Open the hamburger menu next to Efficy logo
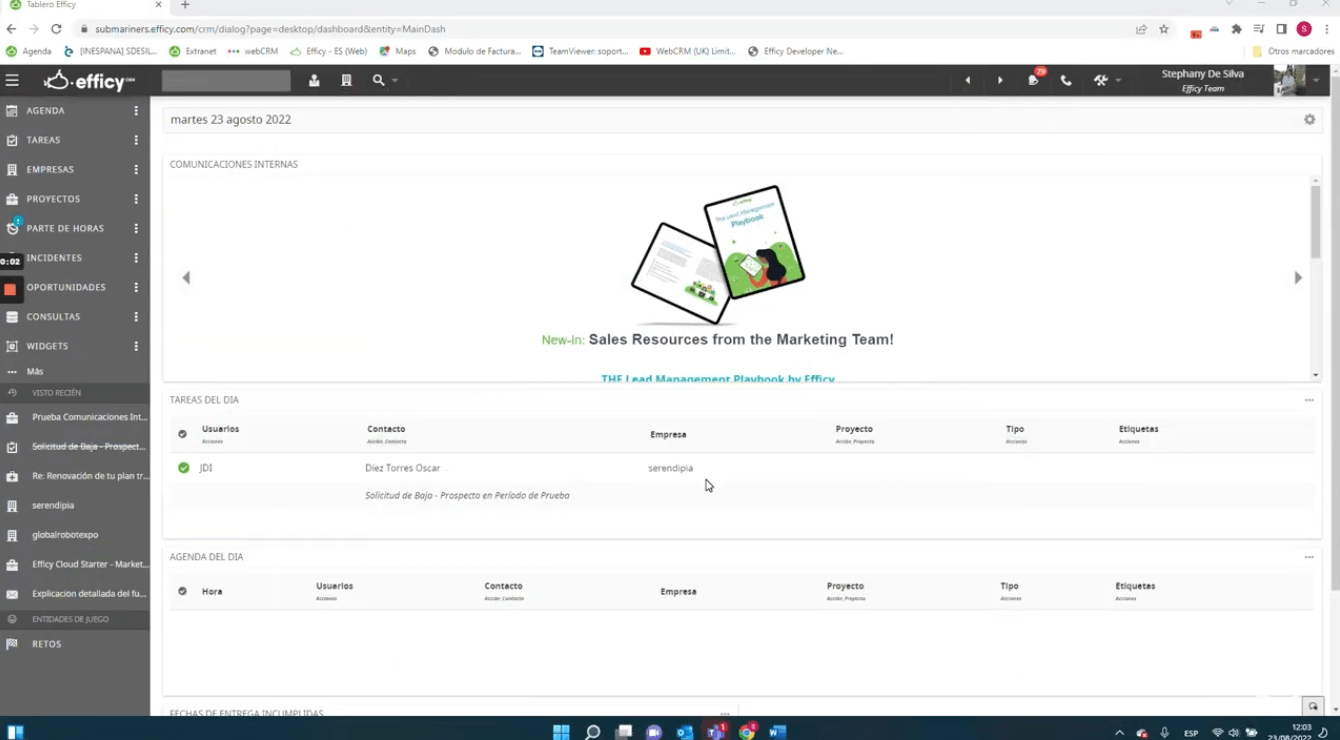Screen dimensions: 1340x740 pyautogui.click(x=13, y=80)
